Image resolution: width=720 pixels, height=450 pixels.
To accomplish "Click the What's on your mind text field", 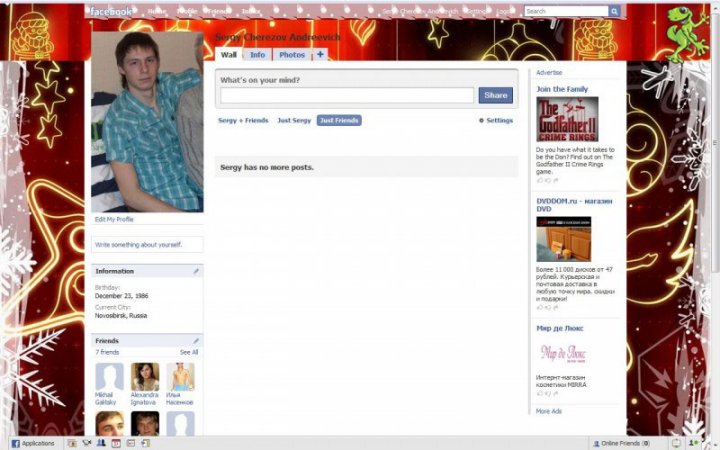I will point(347,96).
